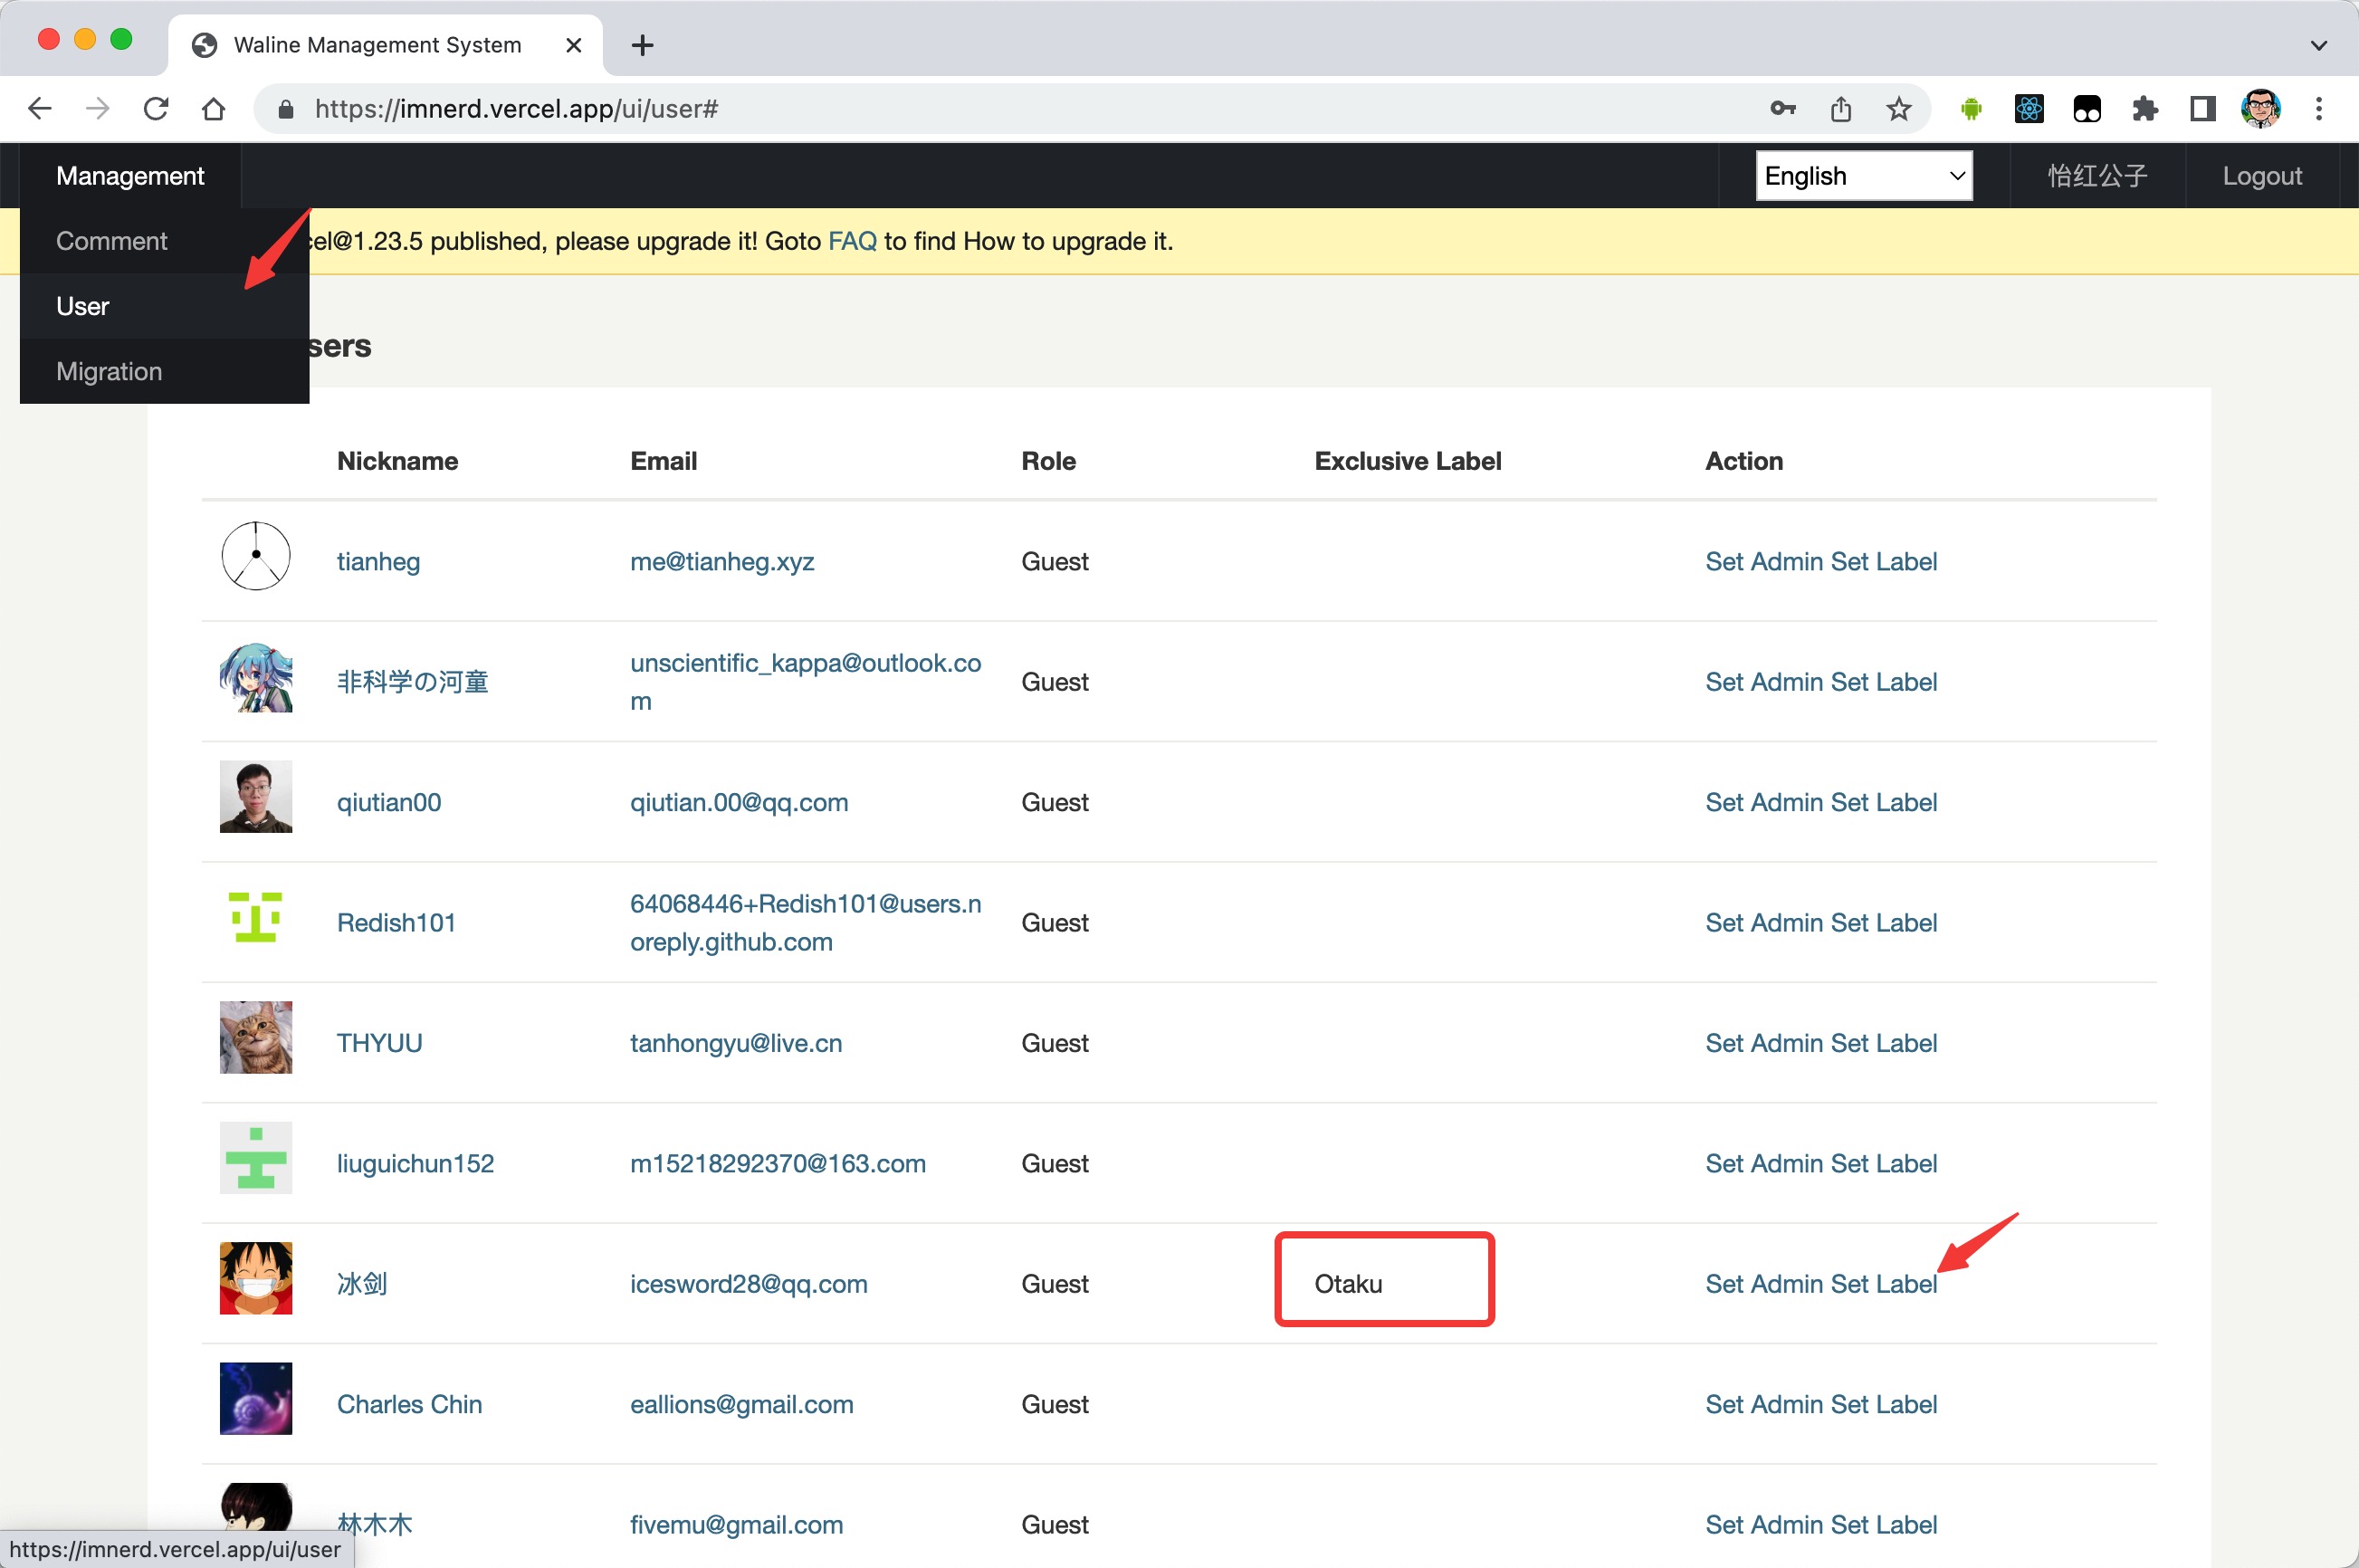Open the Management dropdown menu
This screenshot has height=1568, width=2359.
130,176
